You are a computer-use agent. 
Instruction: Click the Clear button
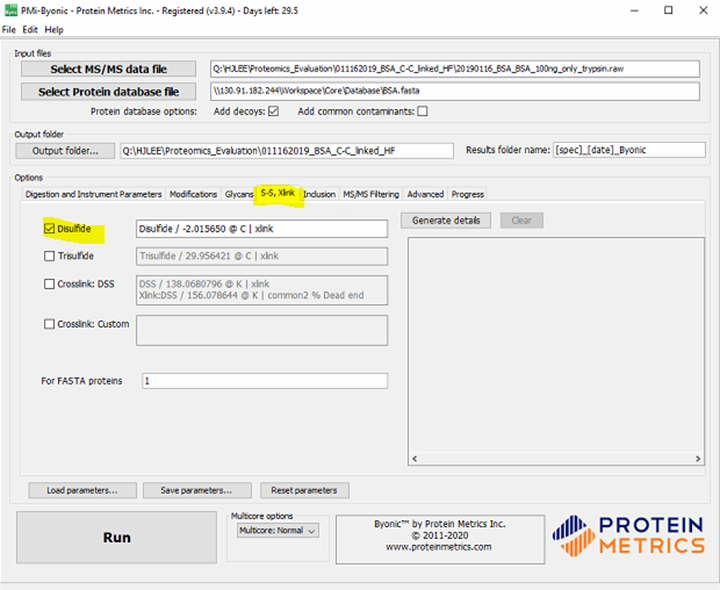coord(522,220)
